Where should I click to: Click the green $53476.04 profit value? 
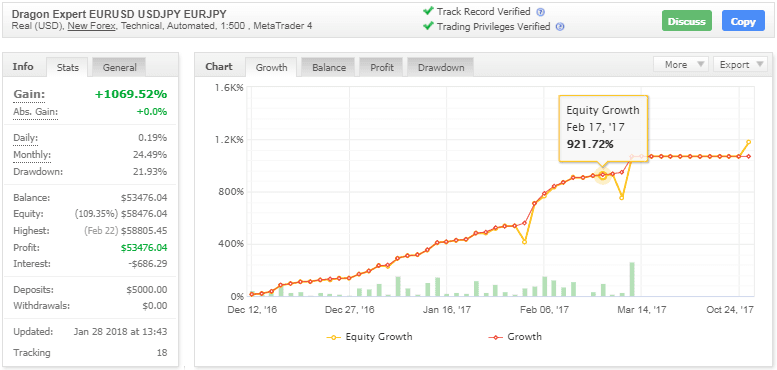click(144, 247)
